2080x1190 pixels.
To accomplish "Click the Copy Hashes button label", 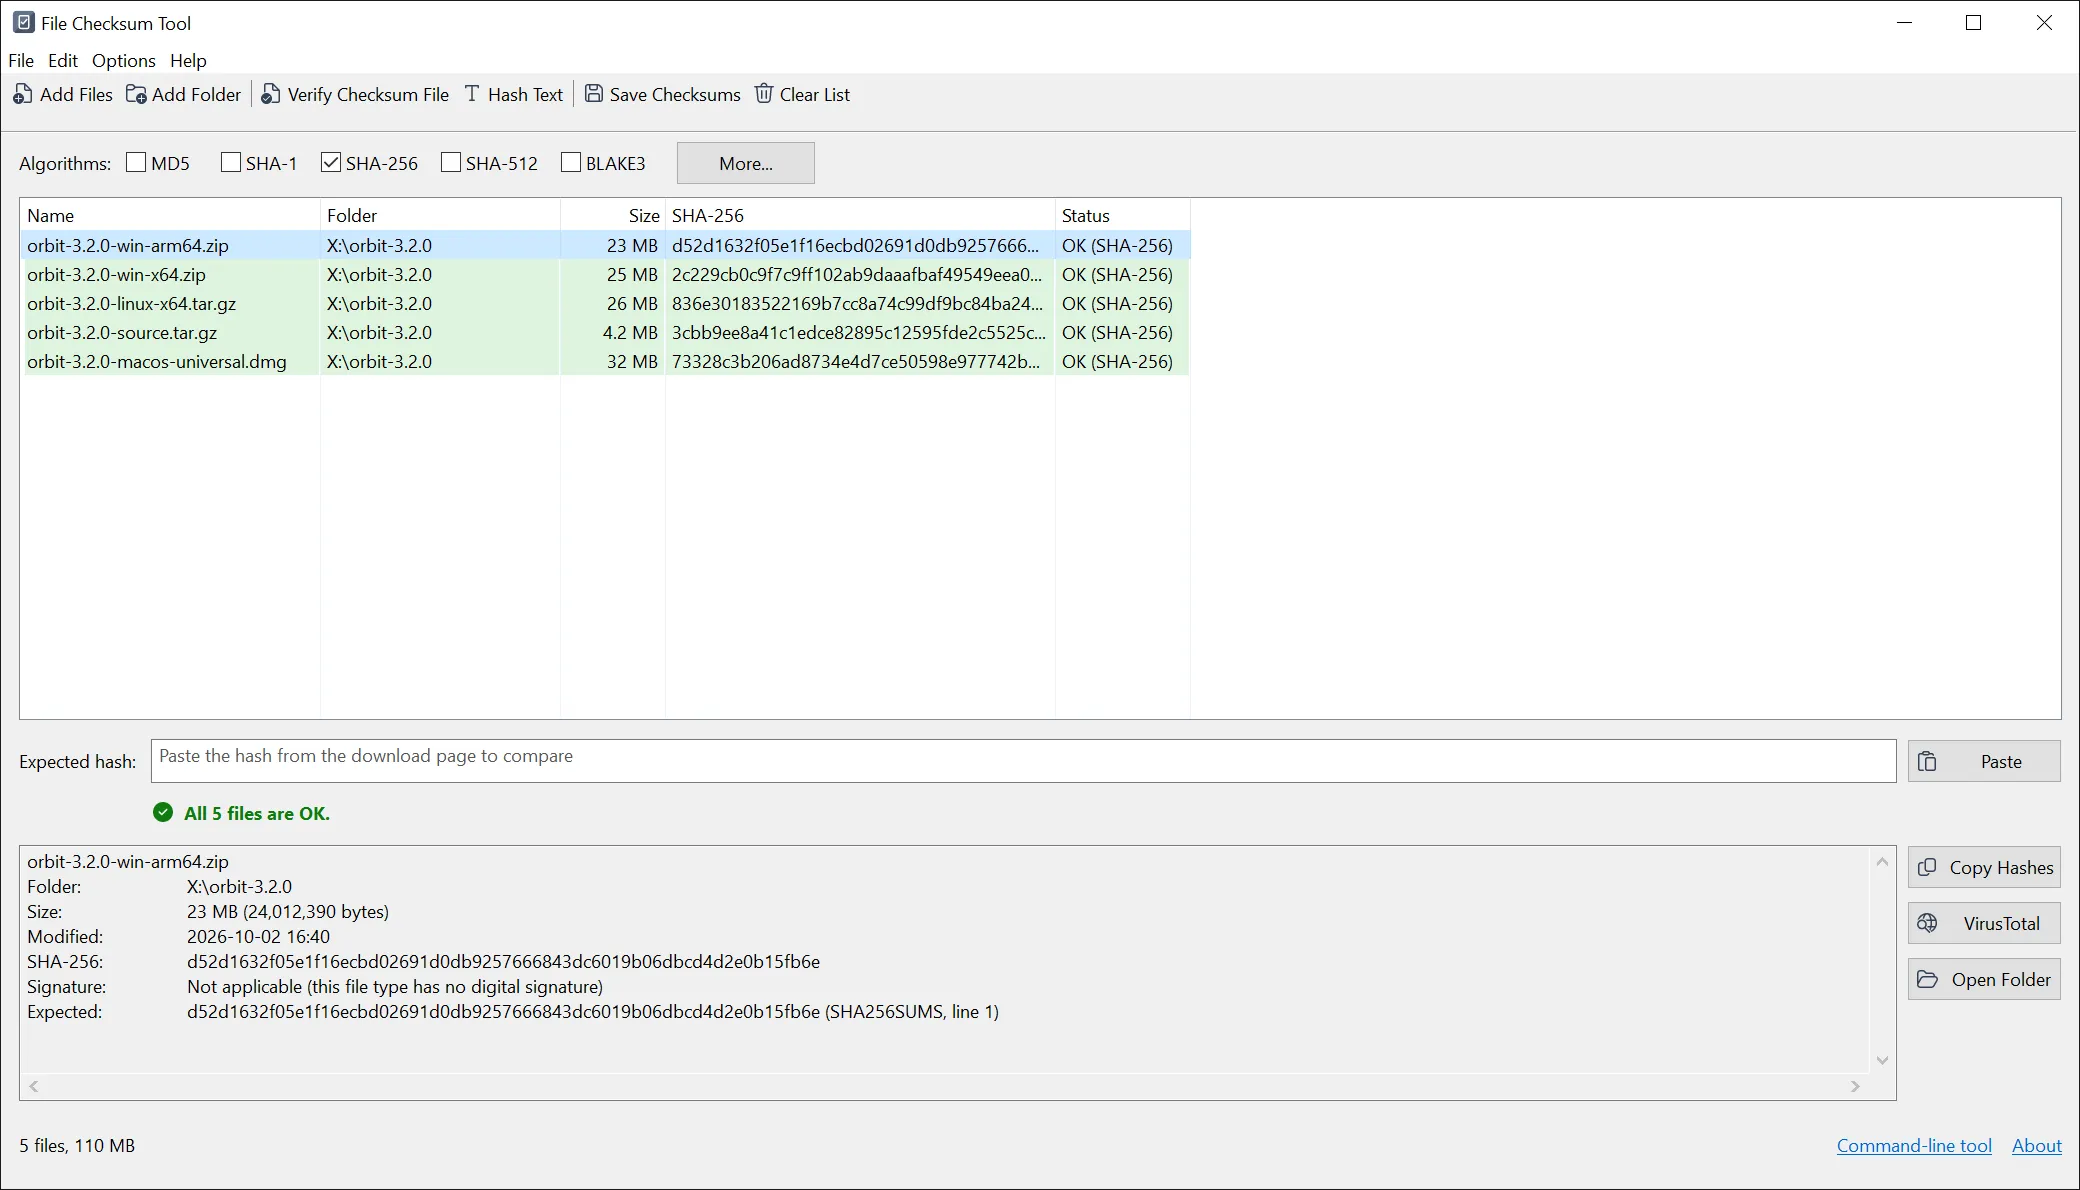I will click(x=2001, y=868).
